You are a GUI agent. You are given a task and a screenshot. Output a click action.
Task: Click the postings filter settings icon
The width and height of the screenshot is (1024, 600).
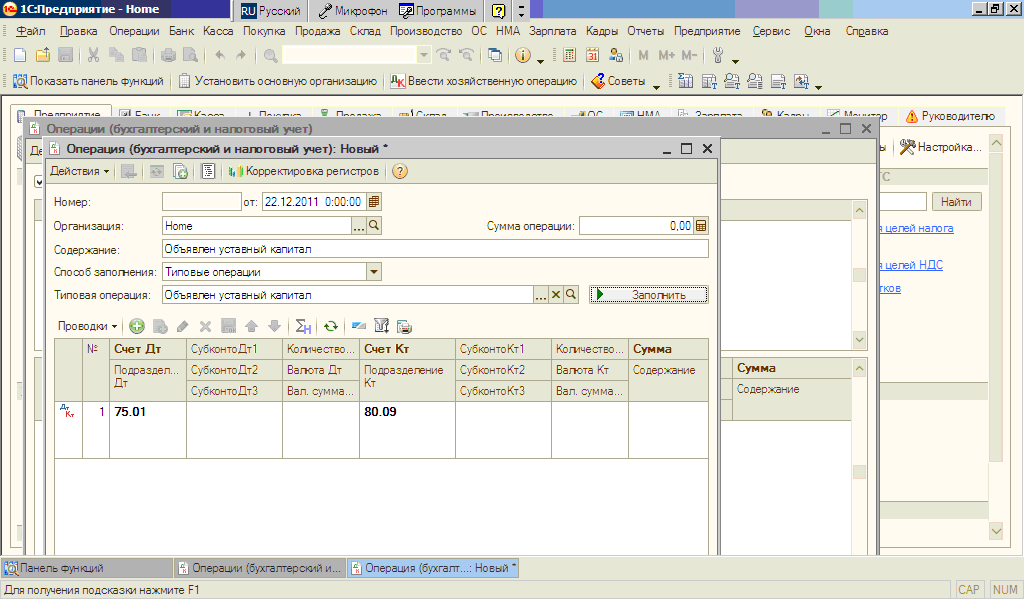381,326
